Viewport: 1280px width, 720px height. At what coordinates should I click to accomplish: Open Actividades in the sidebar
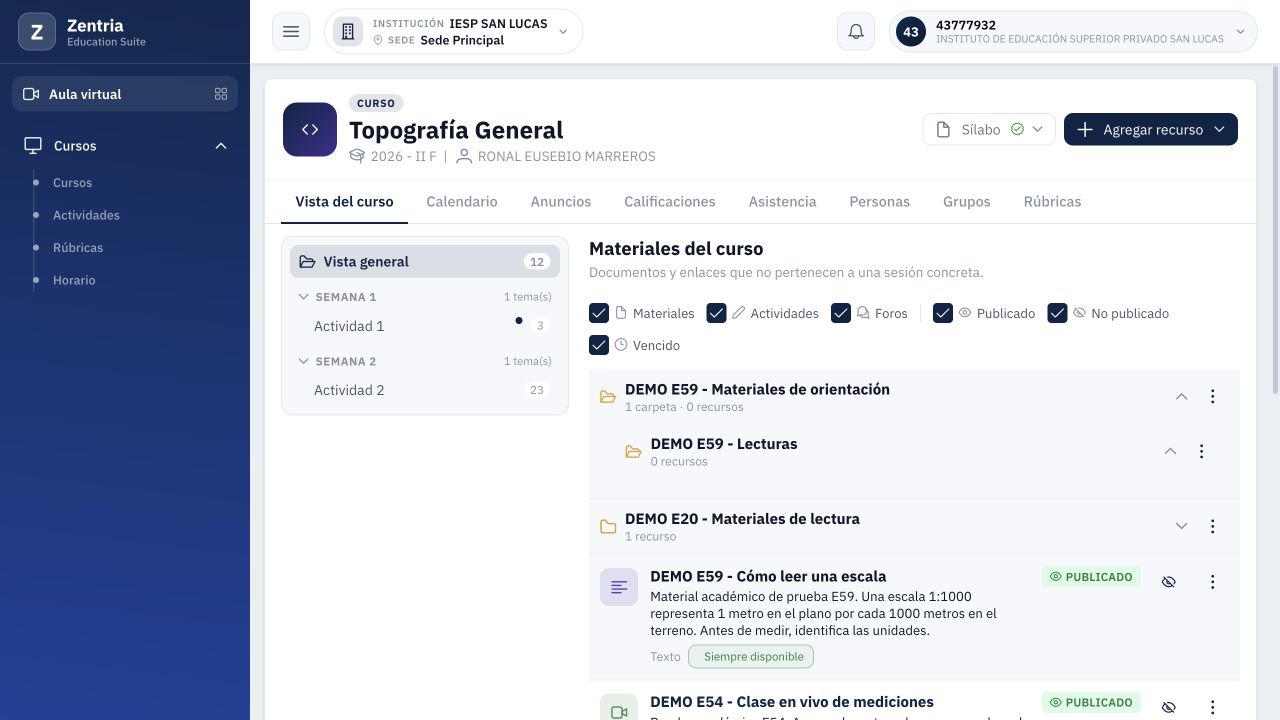86,215
